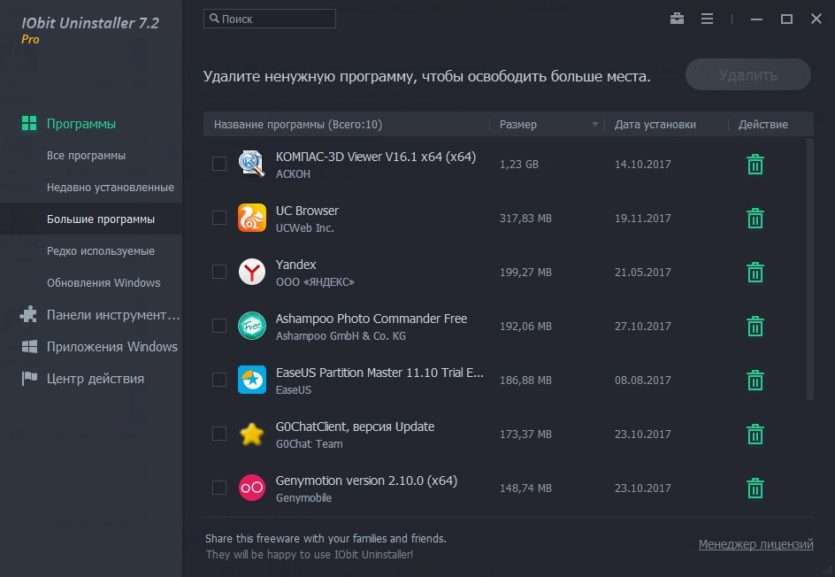
Task: Click the Yandex program icon
Action: coord(251,272)
